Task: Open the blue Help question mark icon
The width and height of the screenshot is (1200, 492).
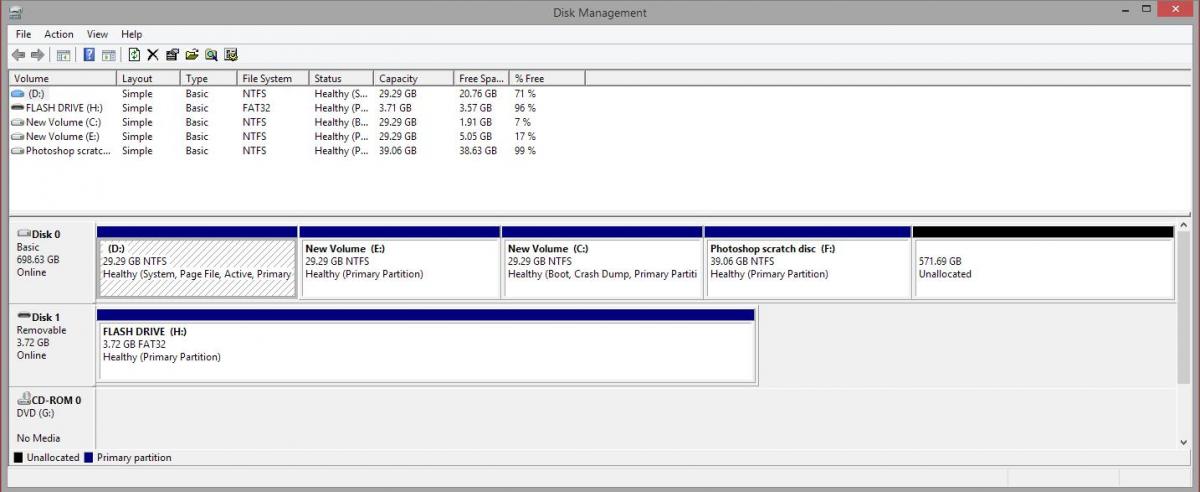Action: (89, 55)
